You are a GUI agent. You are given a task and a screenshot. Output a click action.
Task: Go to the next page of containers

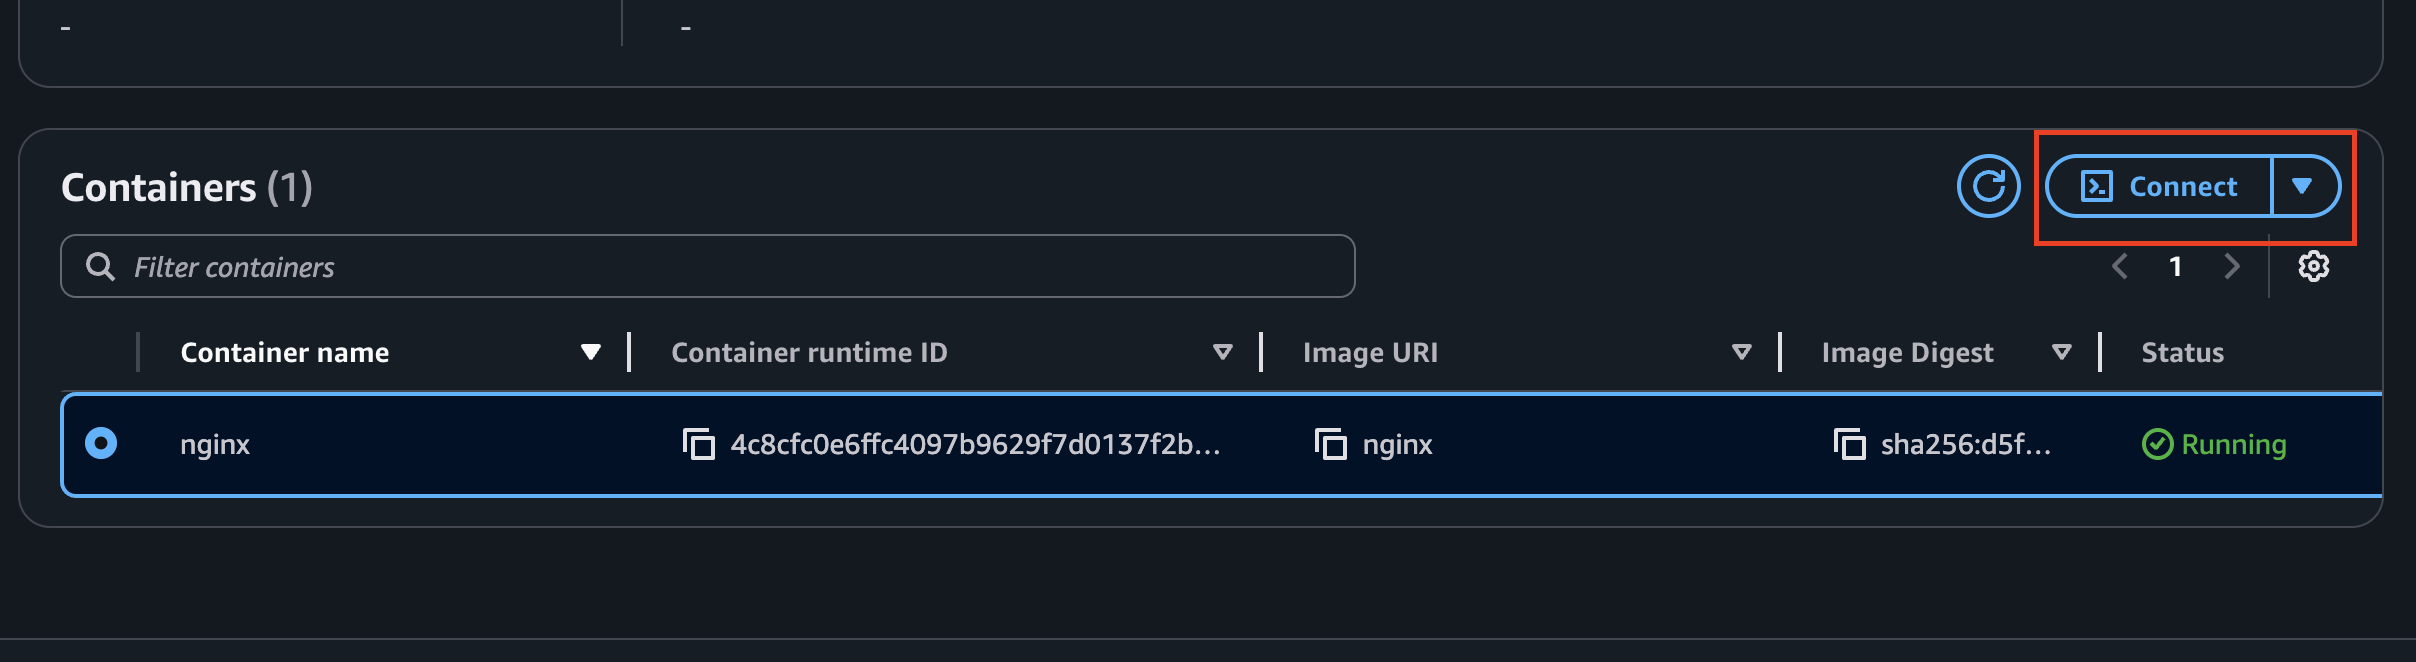[2231, 266]
